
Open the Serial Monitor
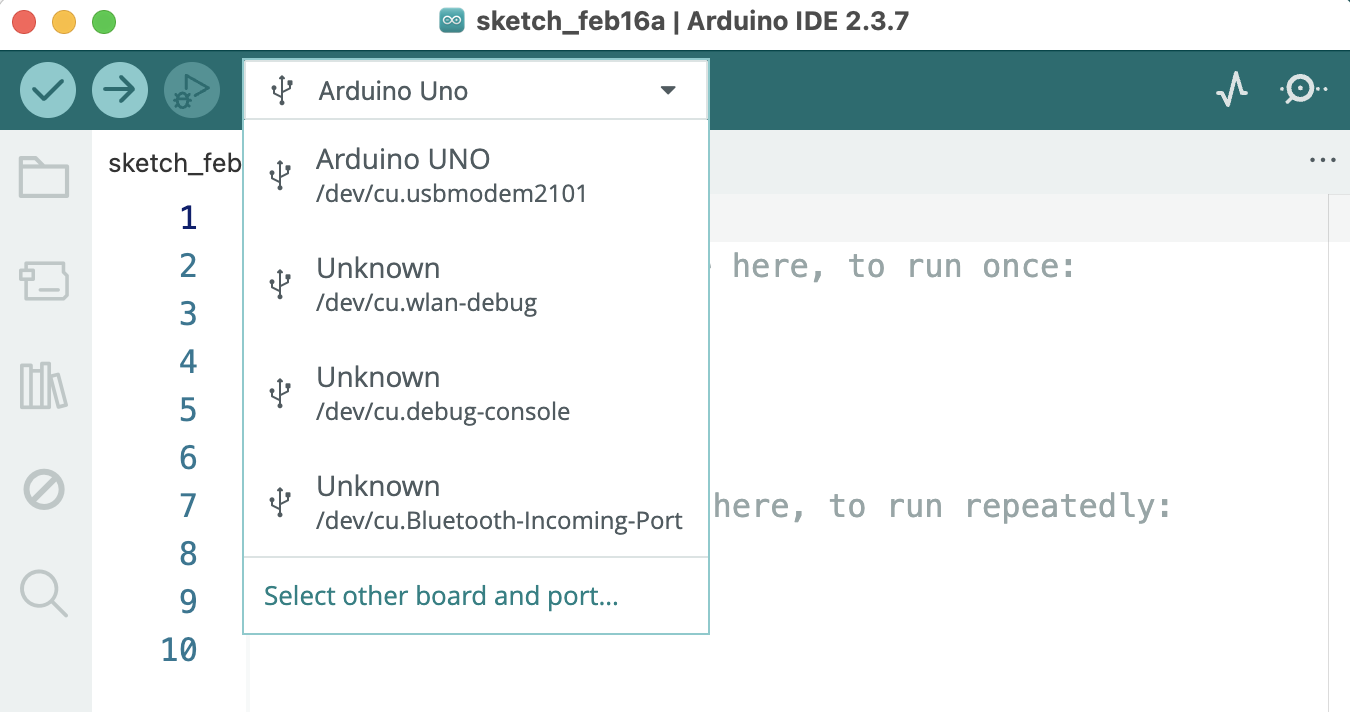click(x=1302, y=91)
